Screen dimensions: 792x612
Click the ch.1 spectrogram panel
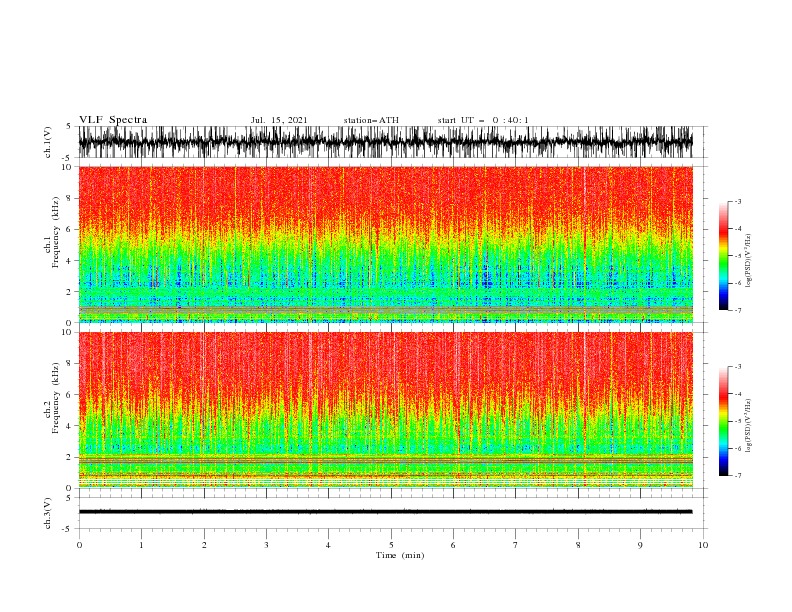(x=385, y=244)
